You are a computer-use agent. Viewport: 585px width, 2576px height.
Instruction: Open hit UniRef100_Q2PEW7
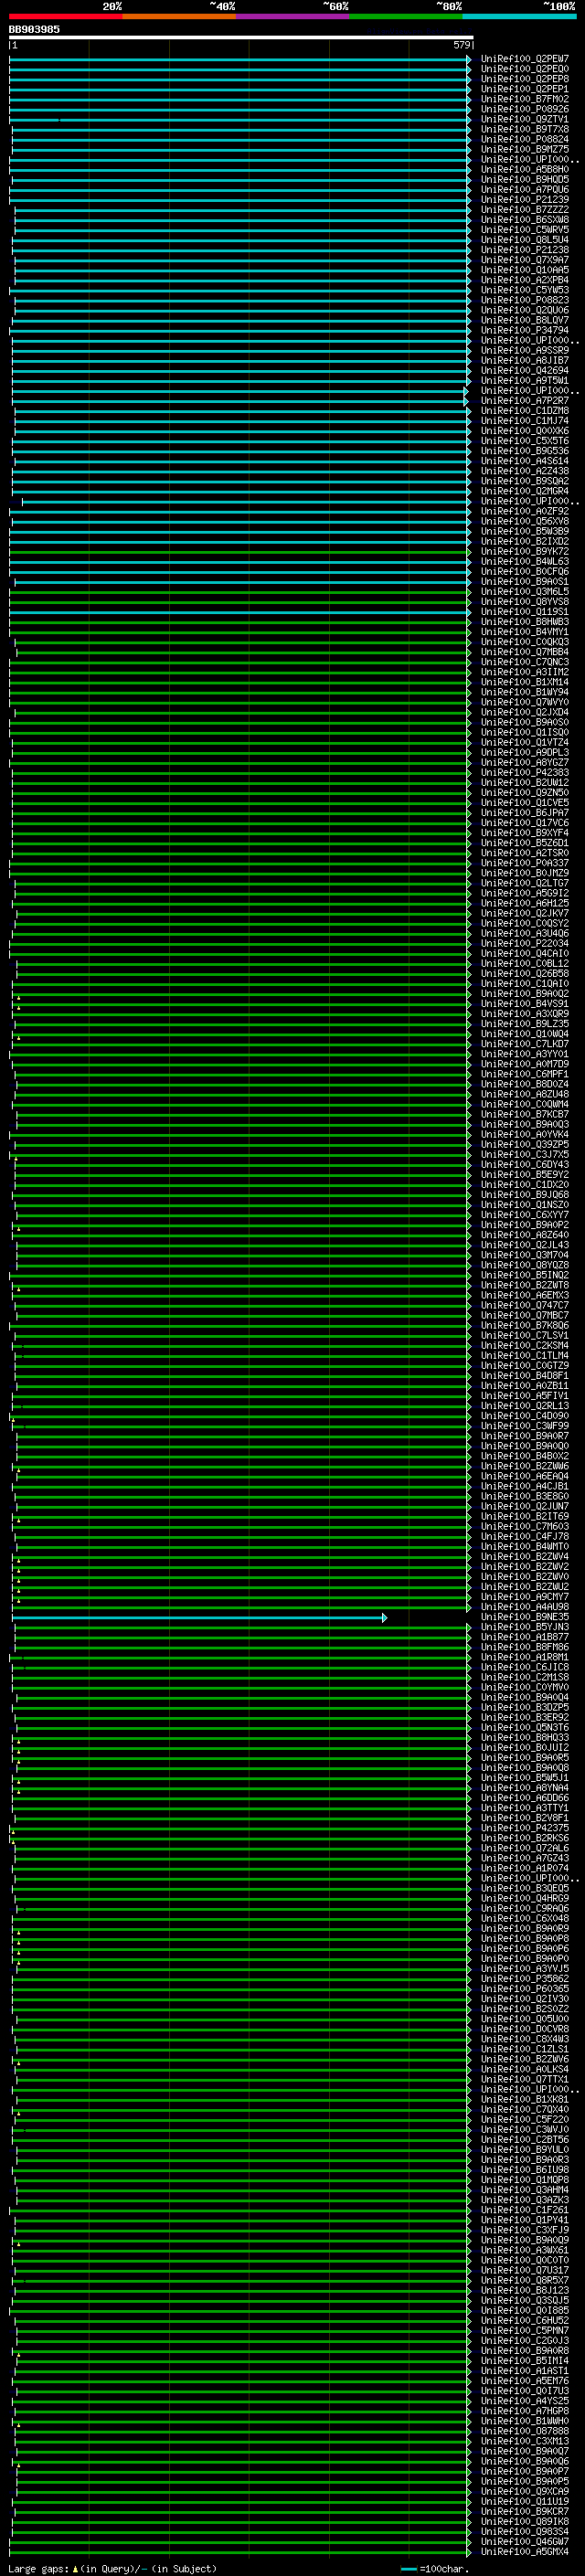525,59
